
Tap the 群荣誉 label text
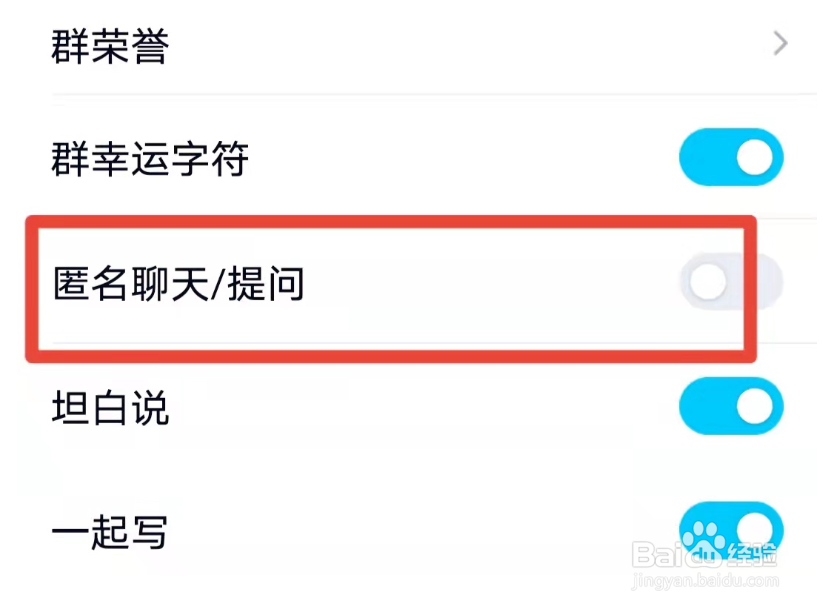[x=110, y=46]
